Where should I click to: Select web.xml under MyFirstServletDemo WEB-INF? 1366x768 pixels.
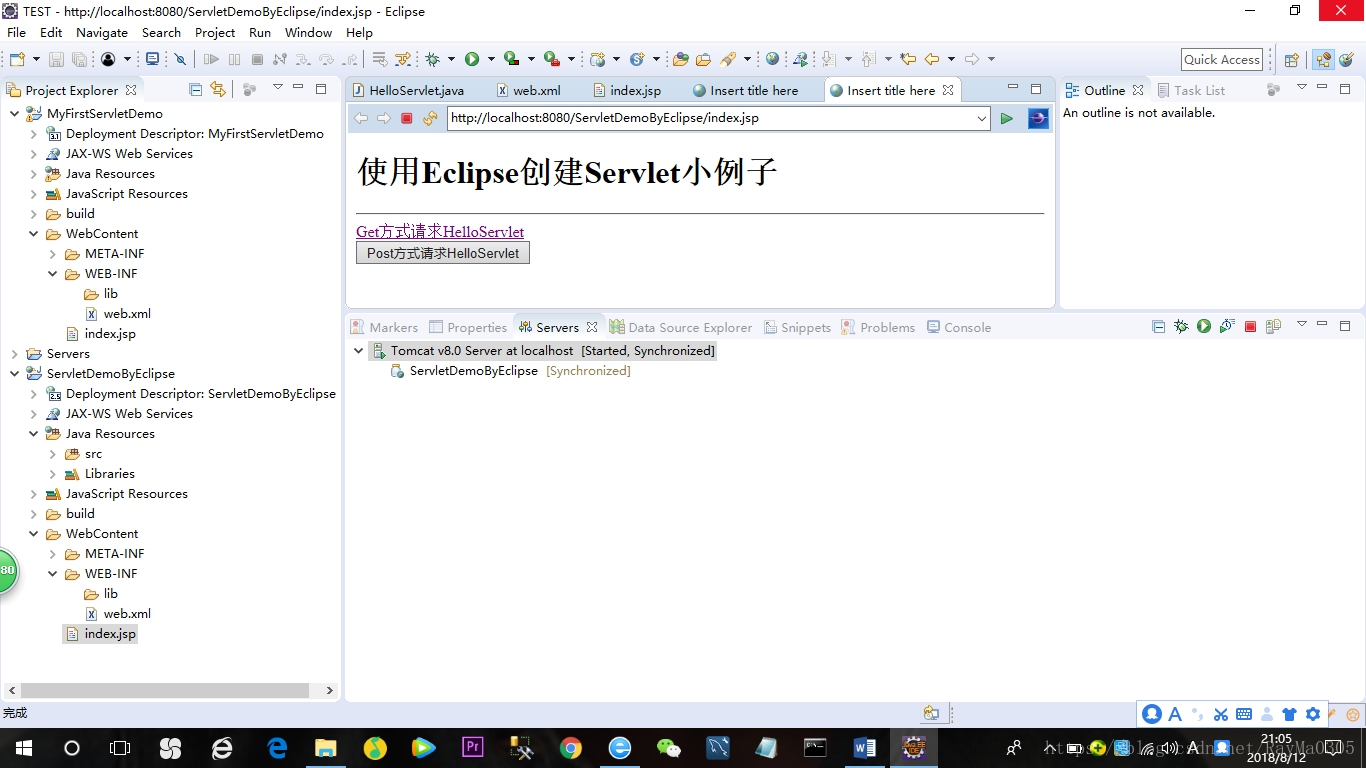pyautogui.click(x=118, y=314)
